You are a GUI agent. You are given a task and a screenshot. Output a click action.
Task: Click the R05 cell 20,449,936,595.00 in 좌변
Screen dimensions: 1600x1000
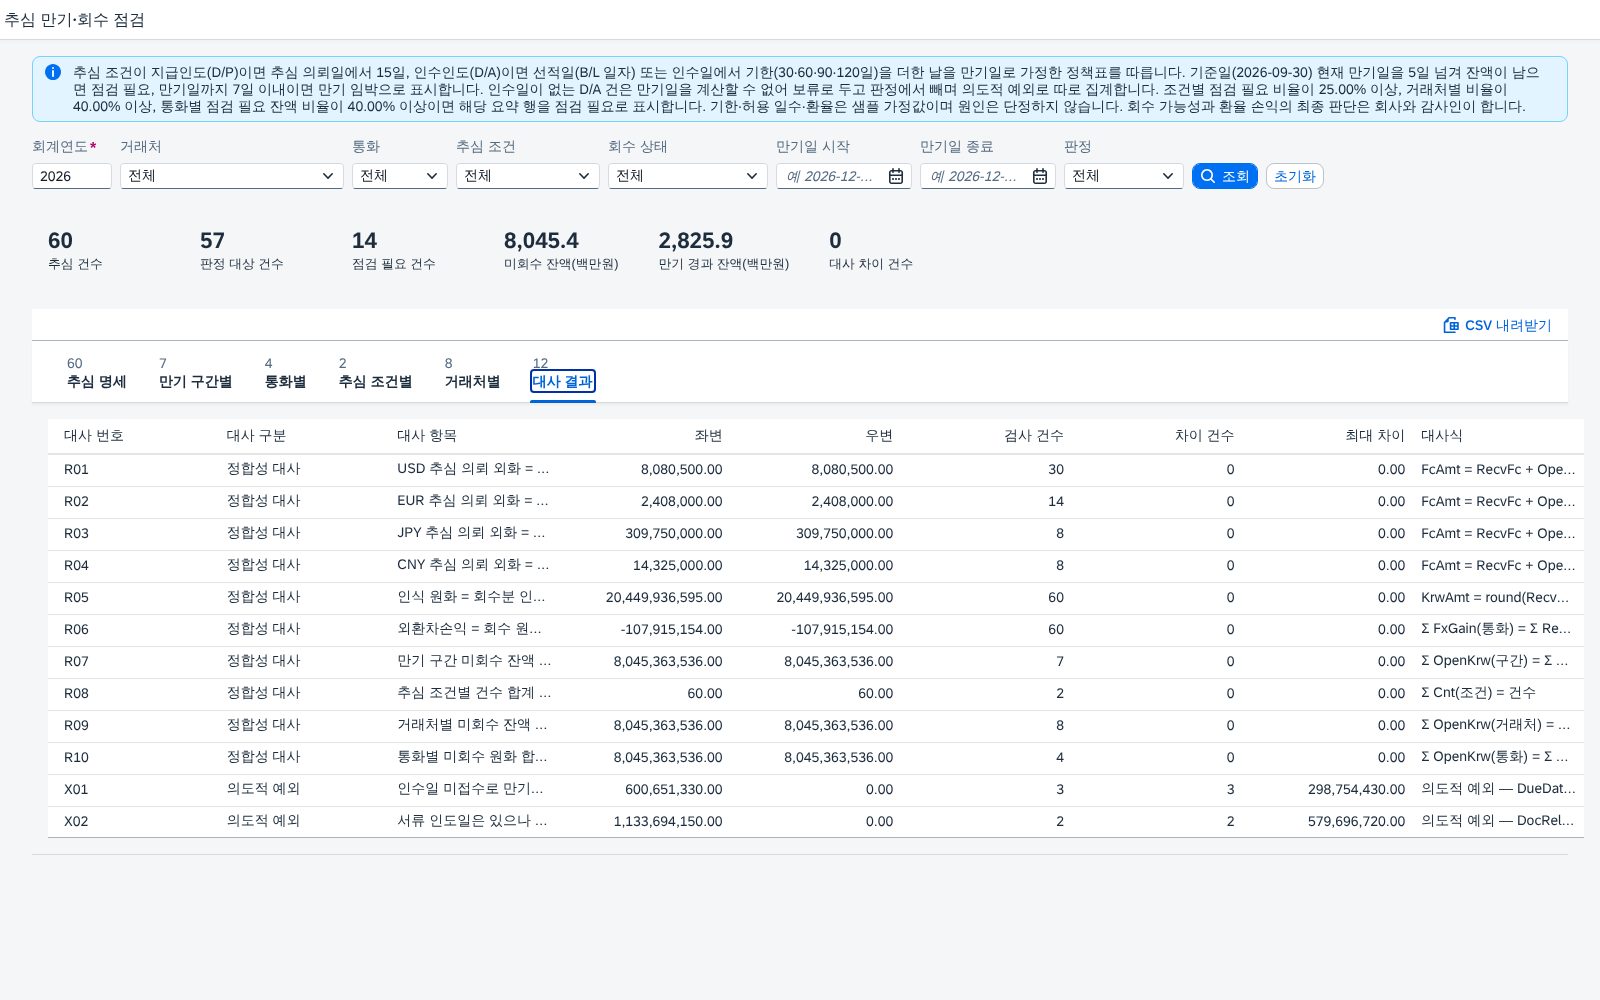pyautogui.click(x=664, y=597)
